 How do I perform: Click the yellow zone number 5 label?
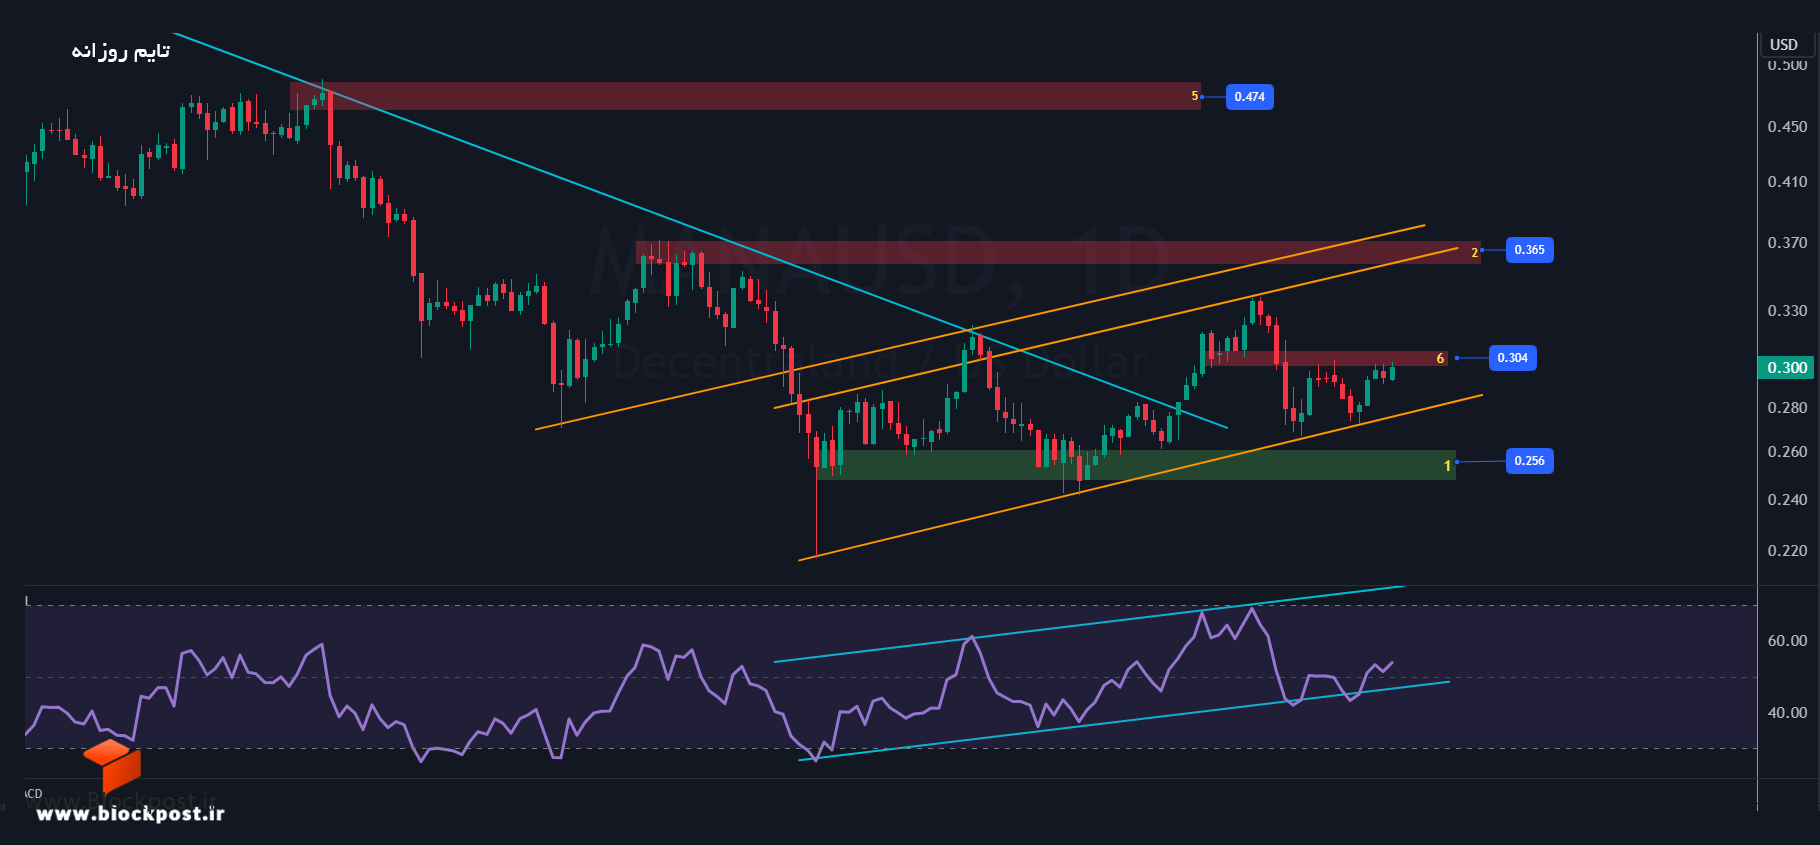[x=1194, y=96]
